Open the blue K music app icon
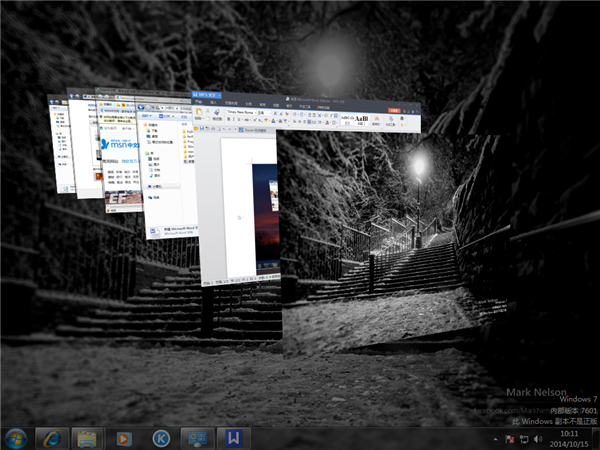Viewport: 600px width, 450px height. coord(160,437)
